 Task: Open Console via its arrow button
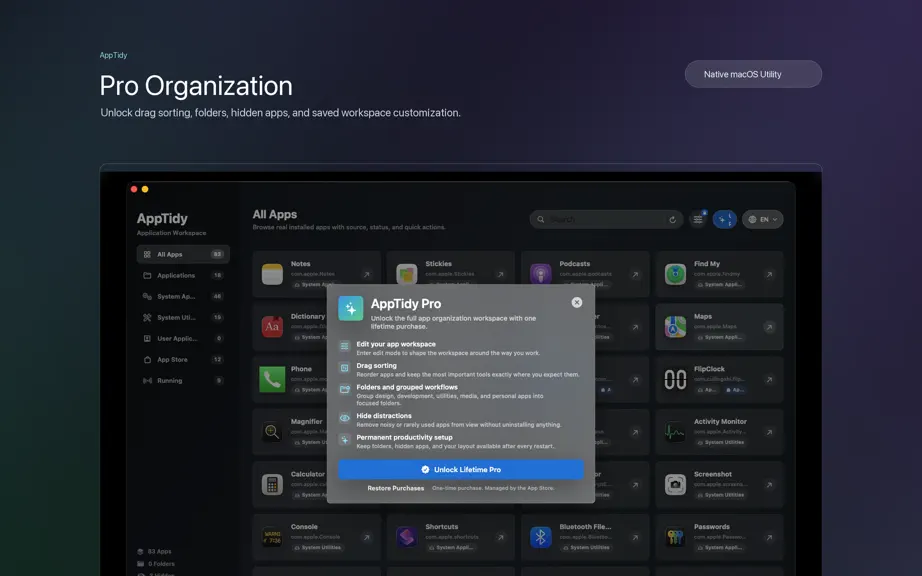click(x=366, y=537)
